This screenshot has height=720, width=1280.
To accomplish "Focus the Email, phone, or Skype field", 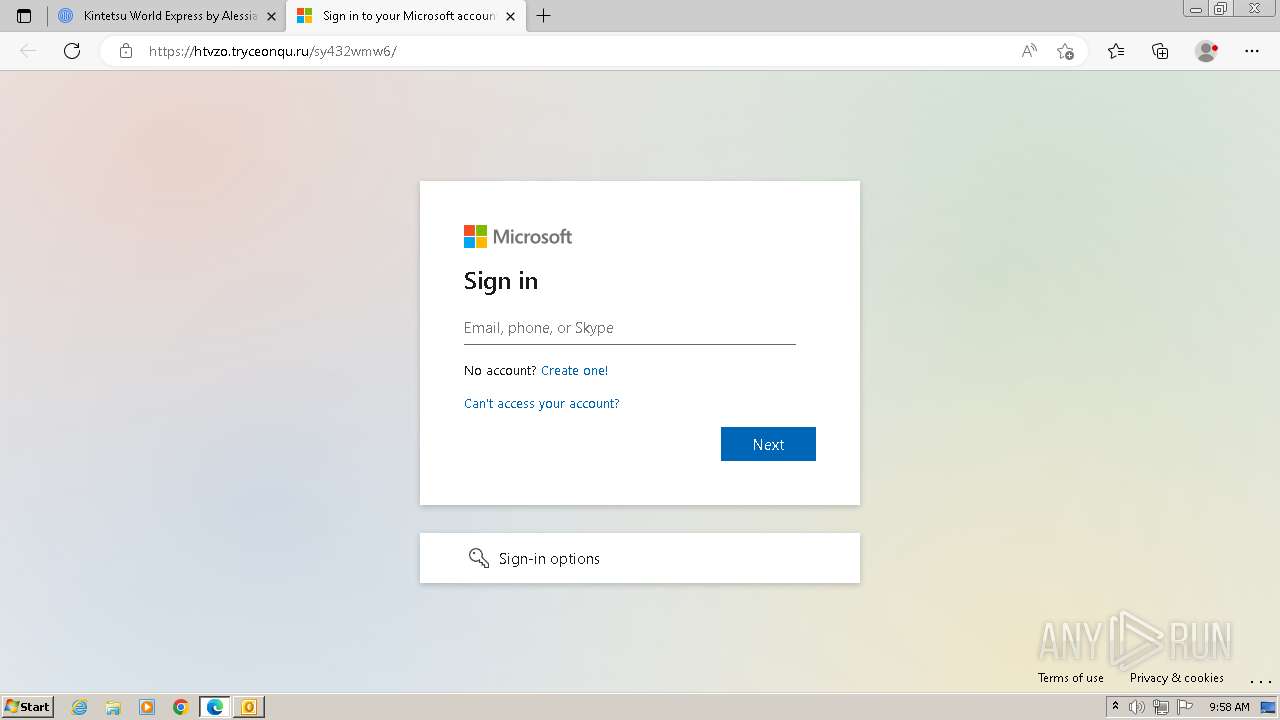I will (x=630, y=328).
